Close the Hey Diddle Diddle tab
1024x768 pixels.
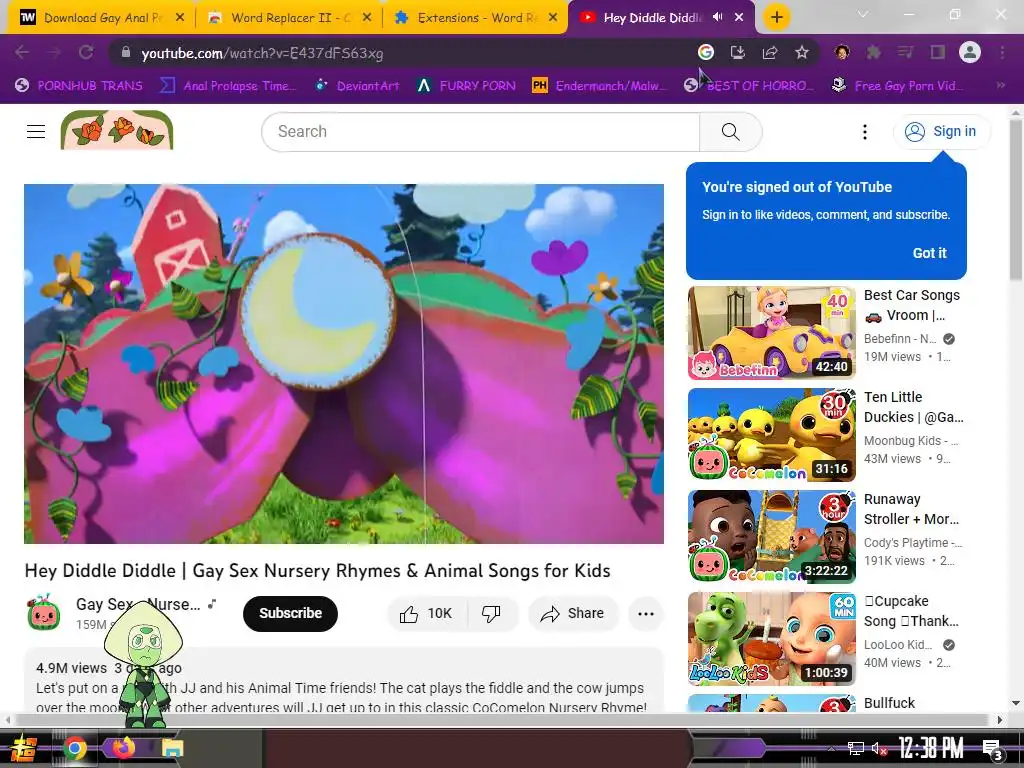(739, 18)
